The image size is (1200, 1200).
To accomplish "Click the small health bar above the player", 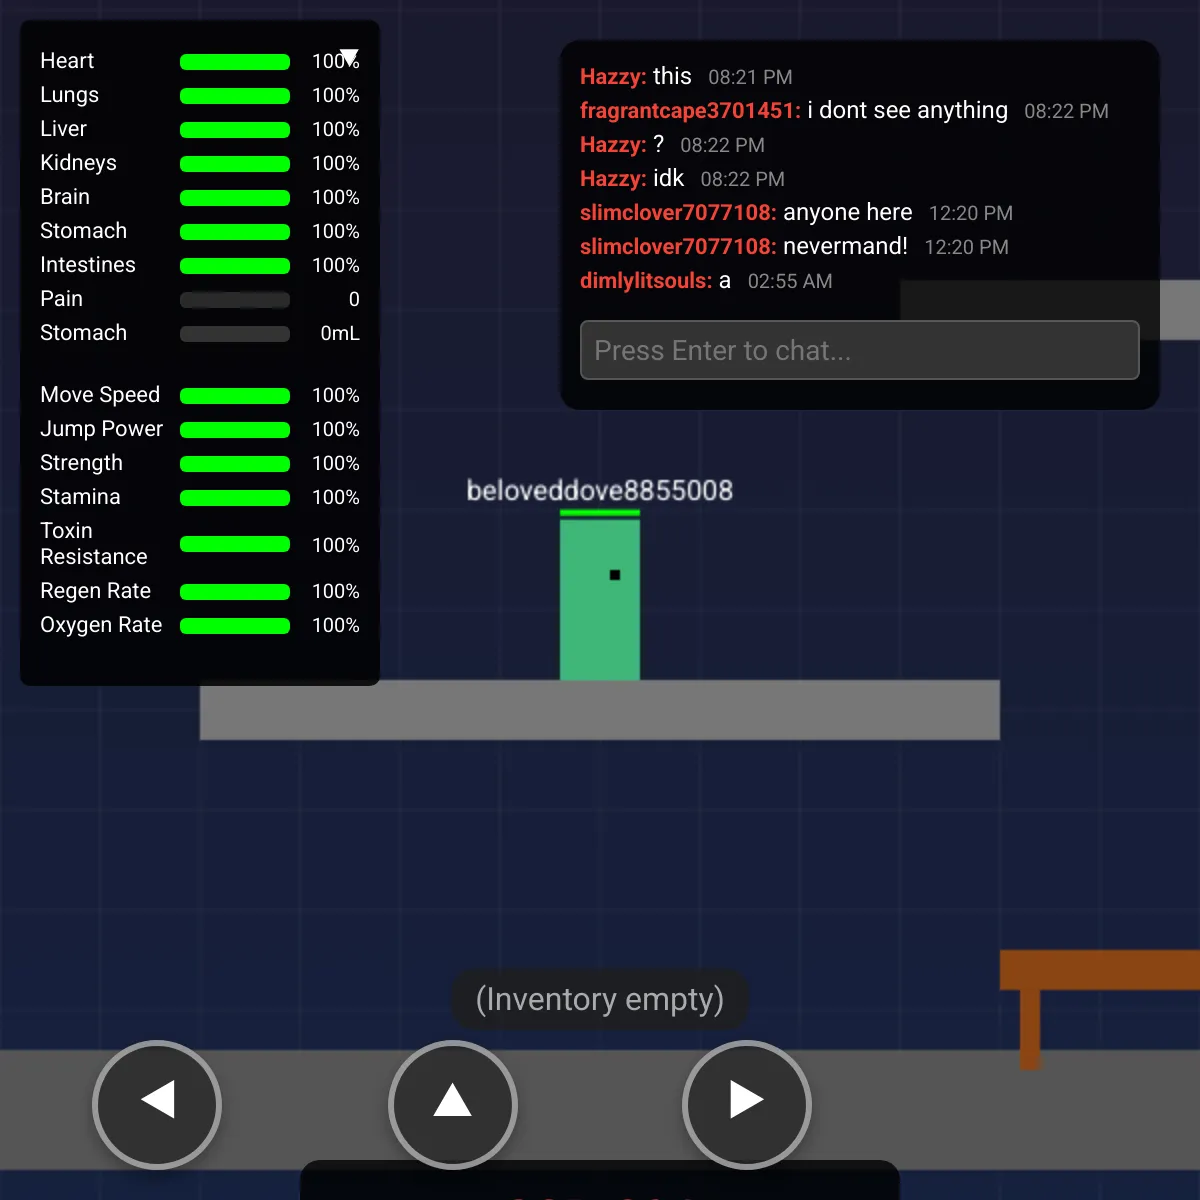I will coord(599,513).
